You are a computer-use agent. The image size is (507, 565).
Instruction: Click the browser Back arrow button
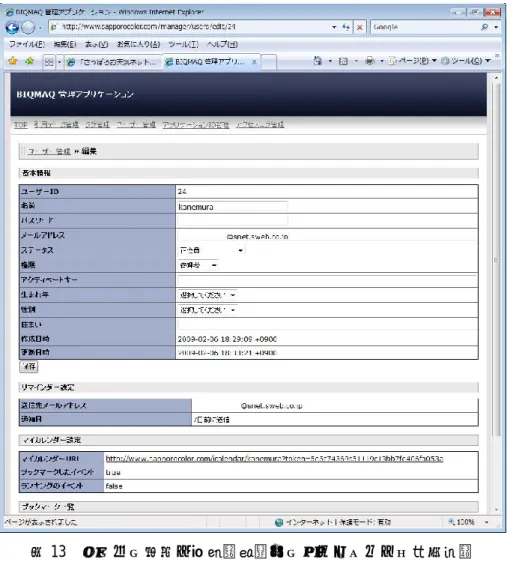(12, 27)
